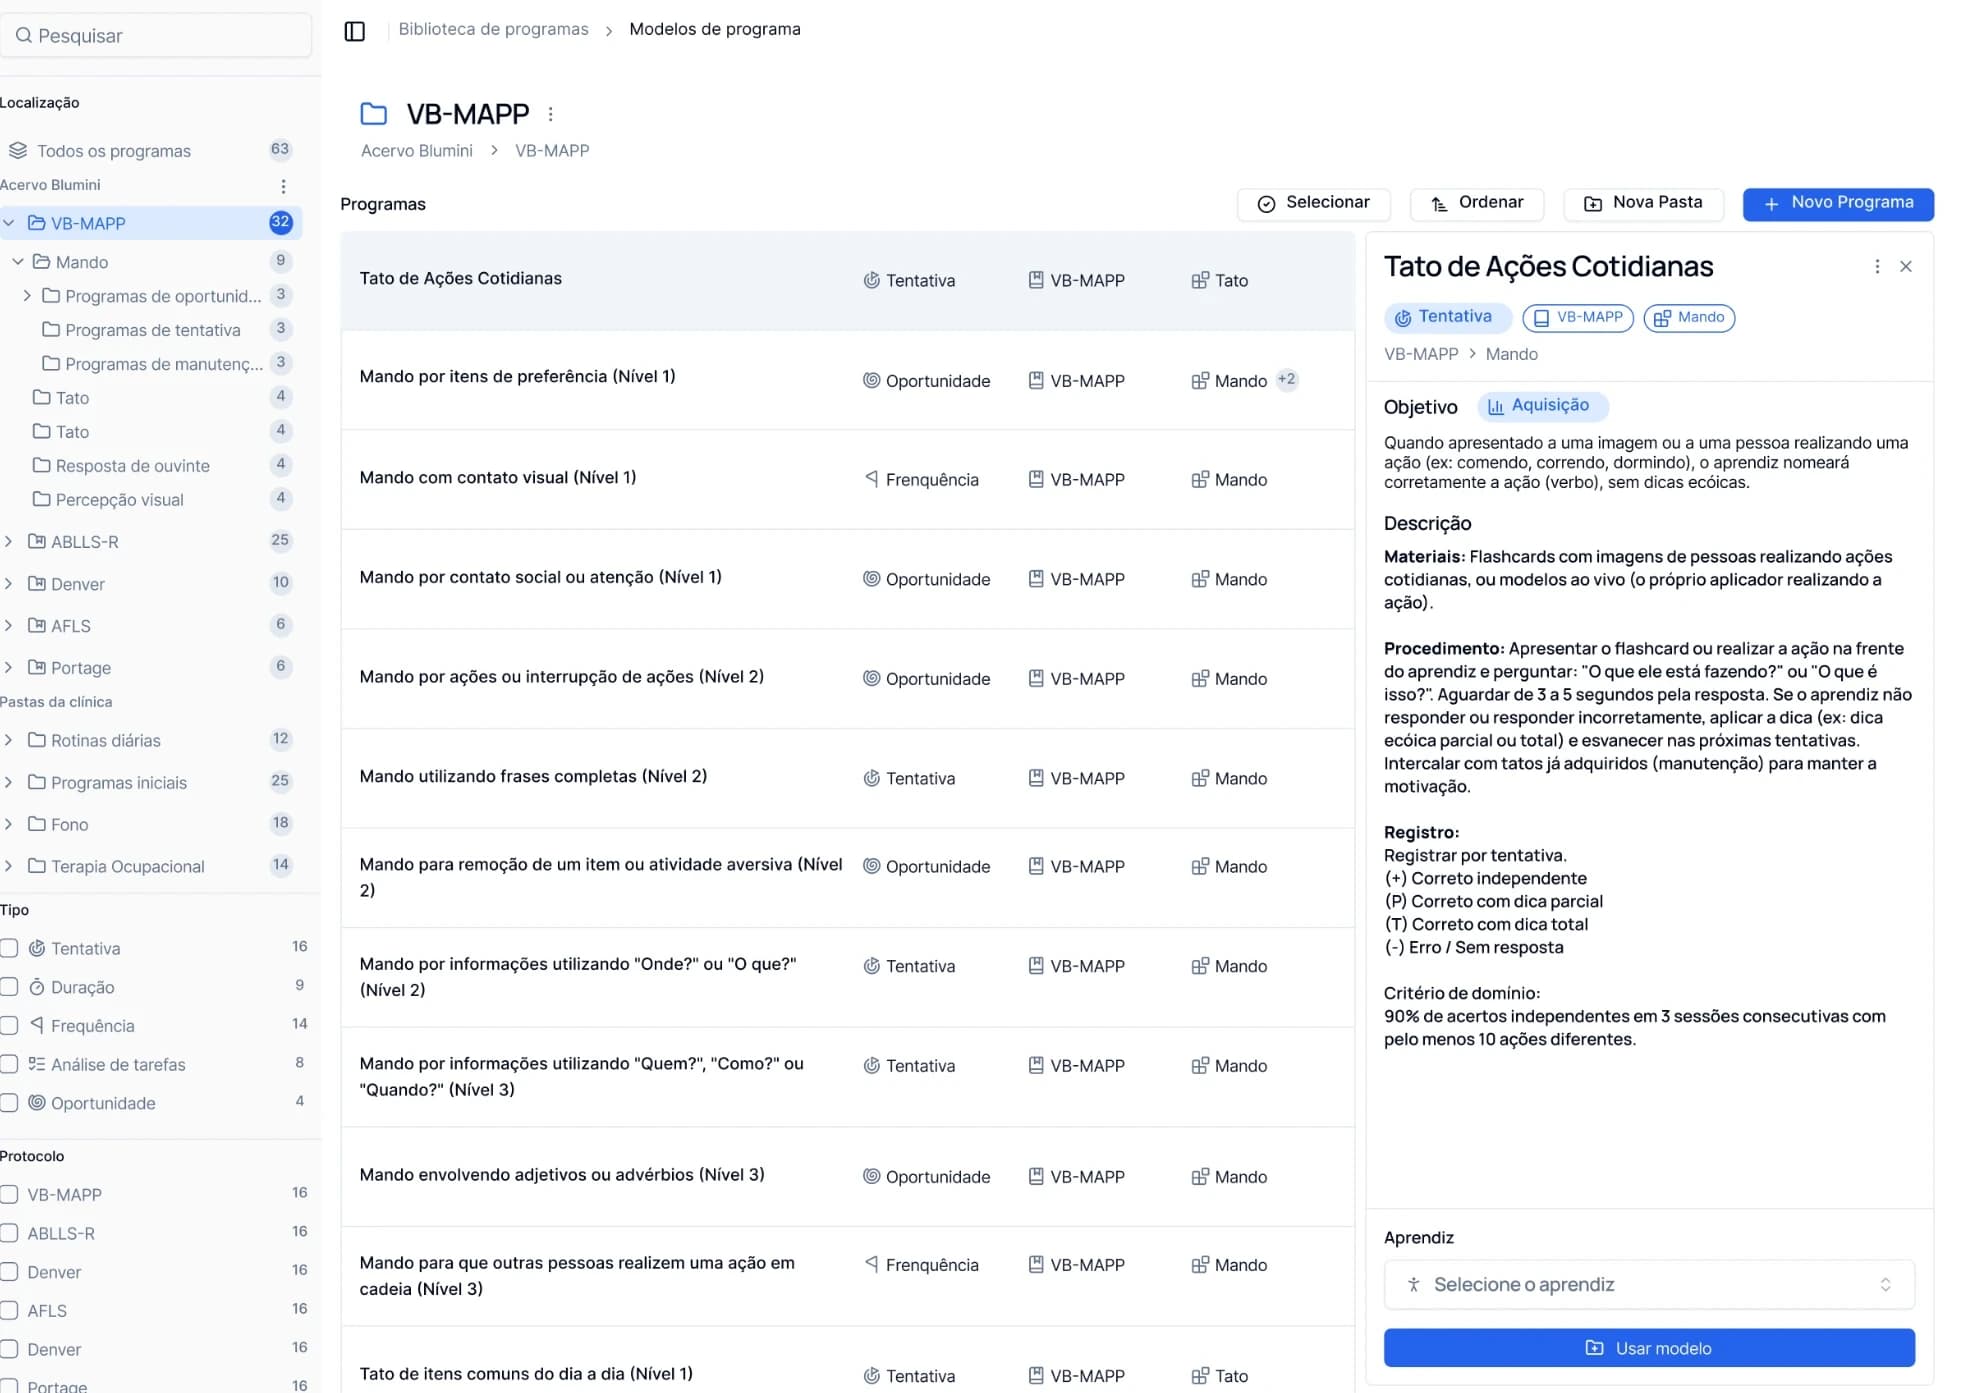The image size is (1968, 1393).
Task: Click the Usar modelo button
Action: click(1649, 1349)
